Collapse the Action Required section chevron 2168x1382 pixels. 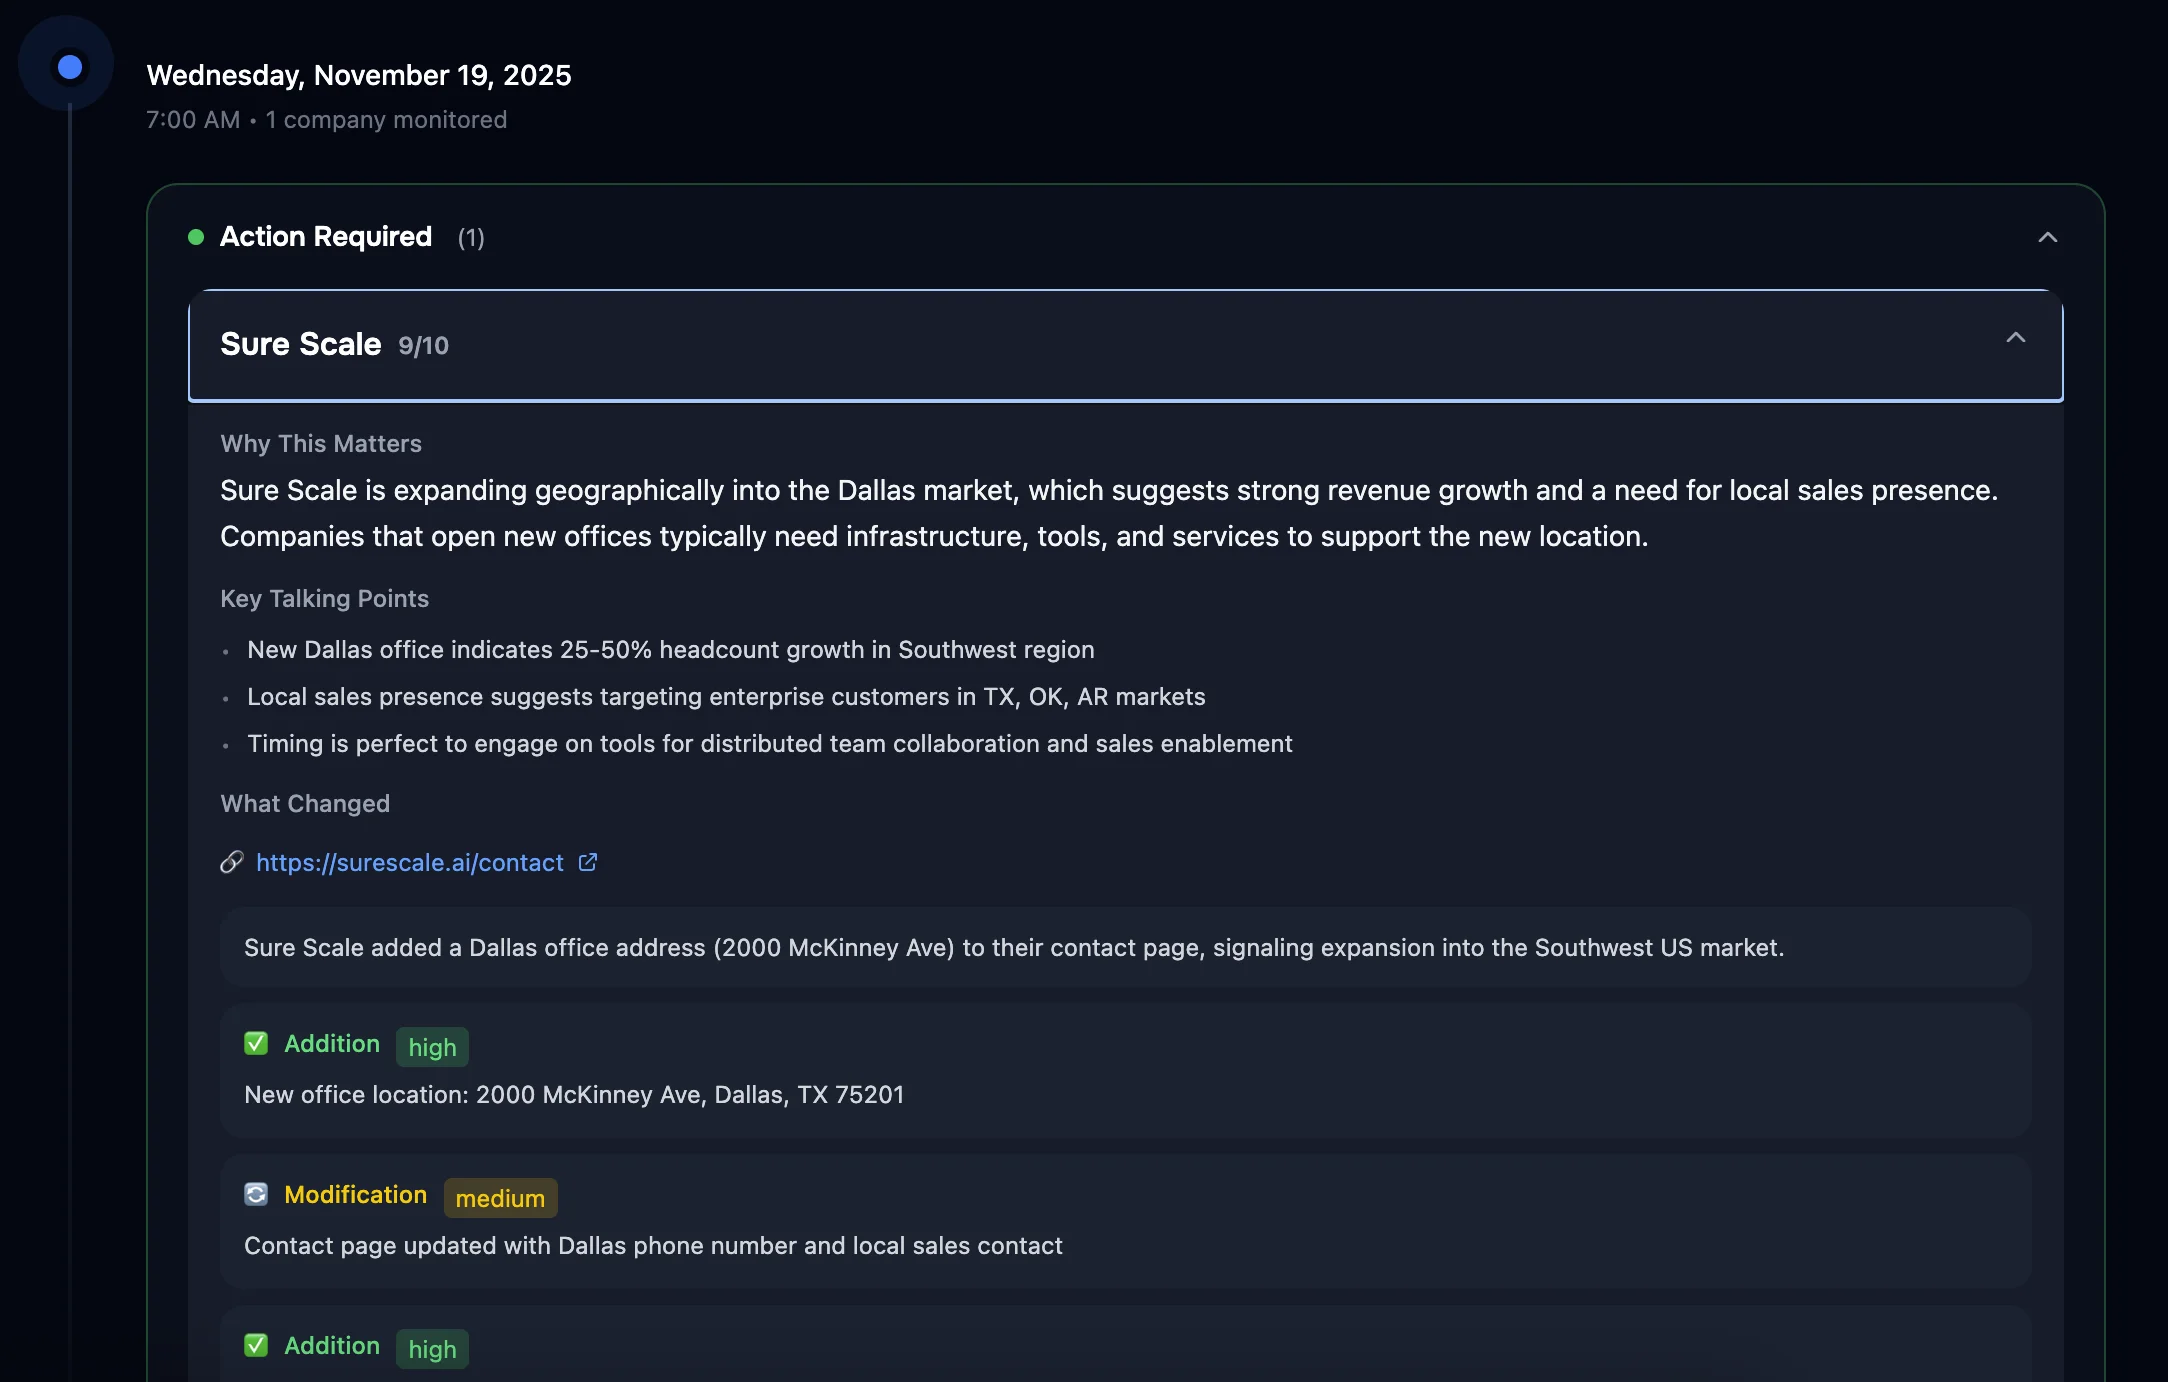[2047, 237]
